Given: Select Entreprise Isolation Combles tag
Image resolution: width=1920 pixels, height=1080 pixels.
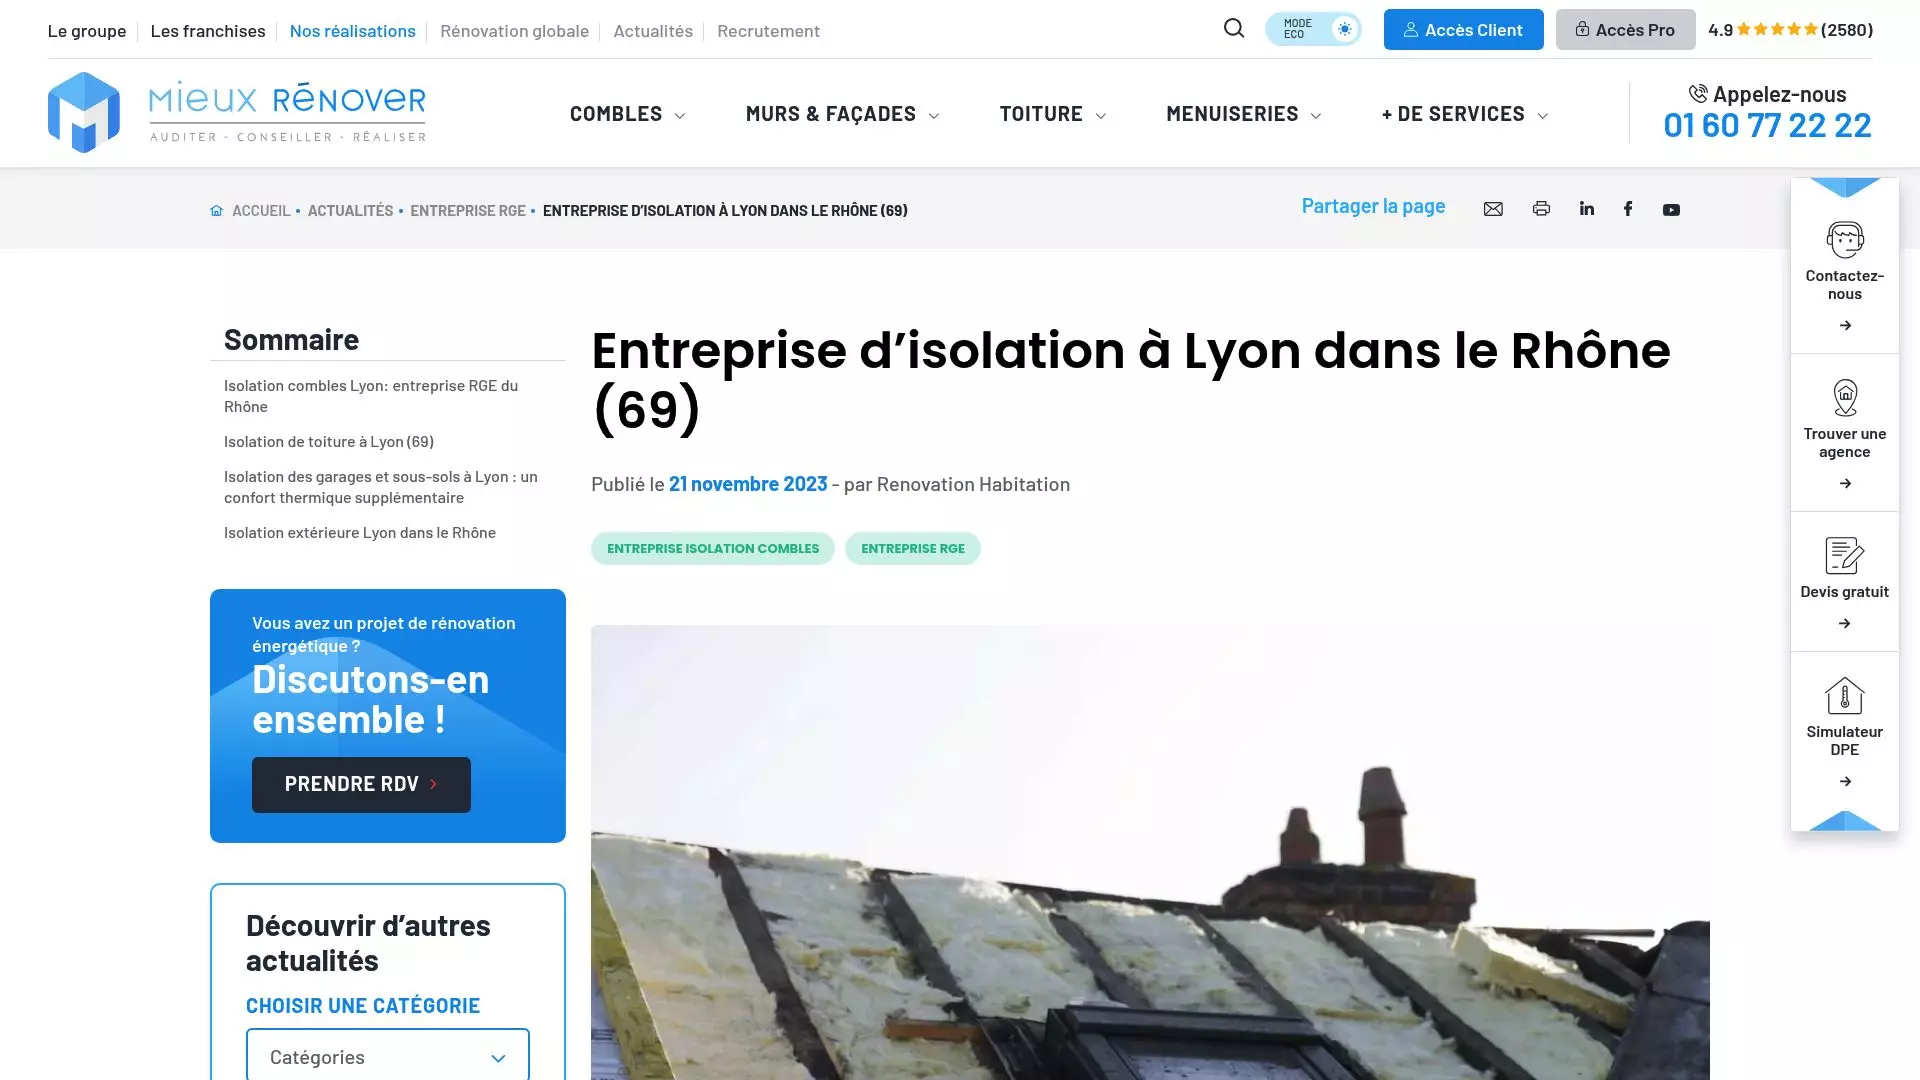Looking at the screenshot, I should 713,548.
